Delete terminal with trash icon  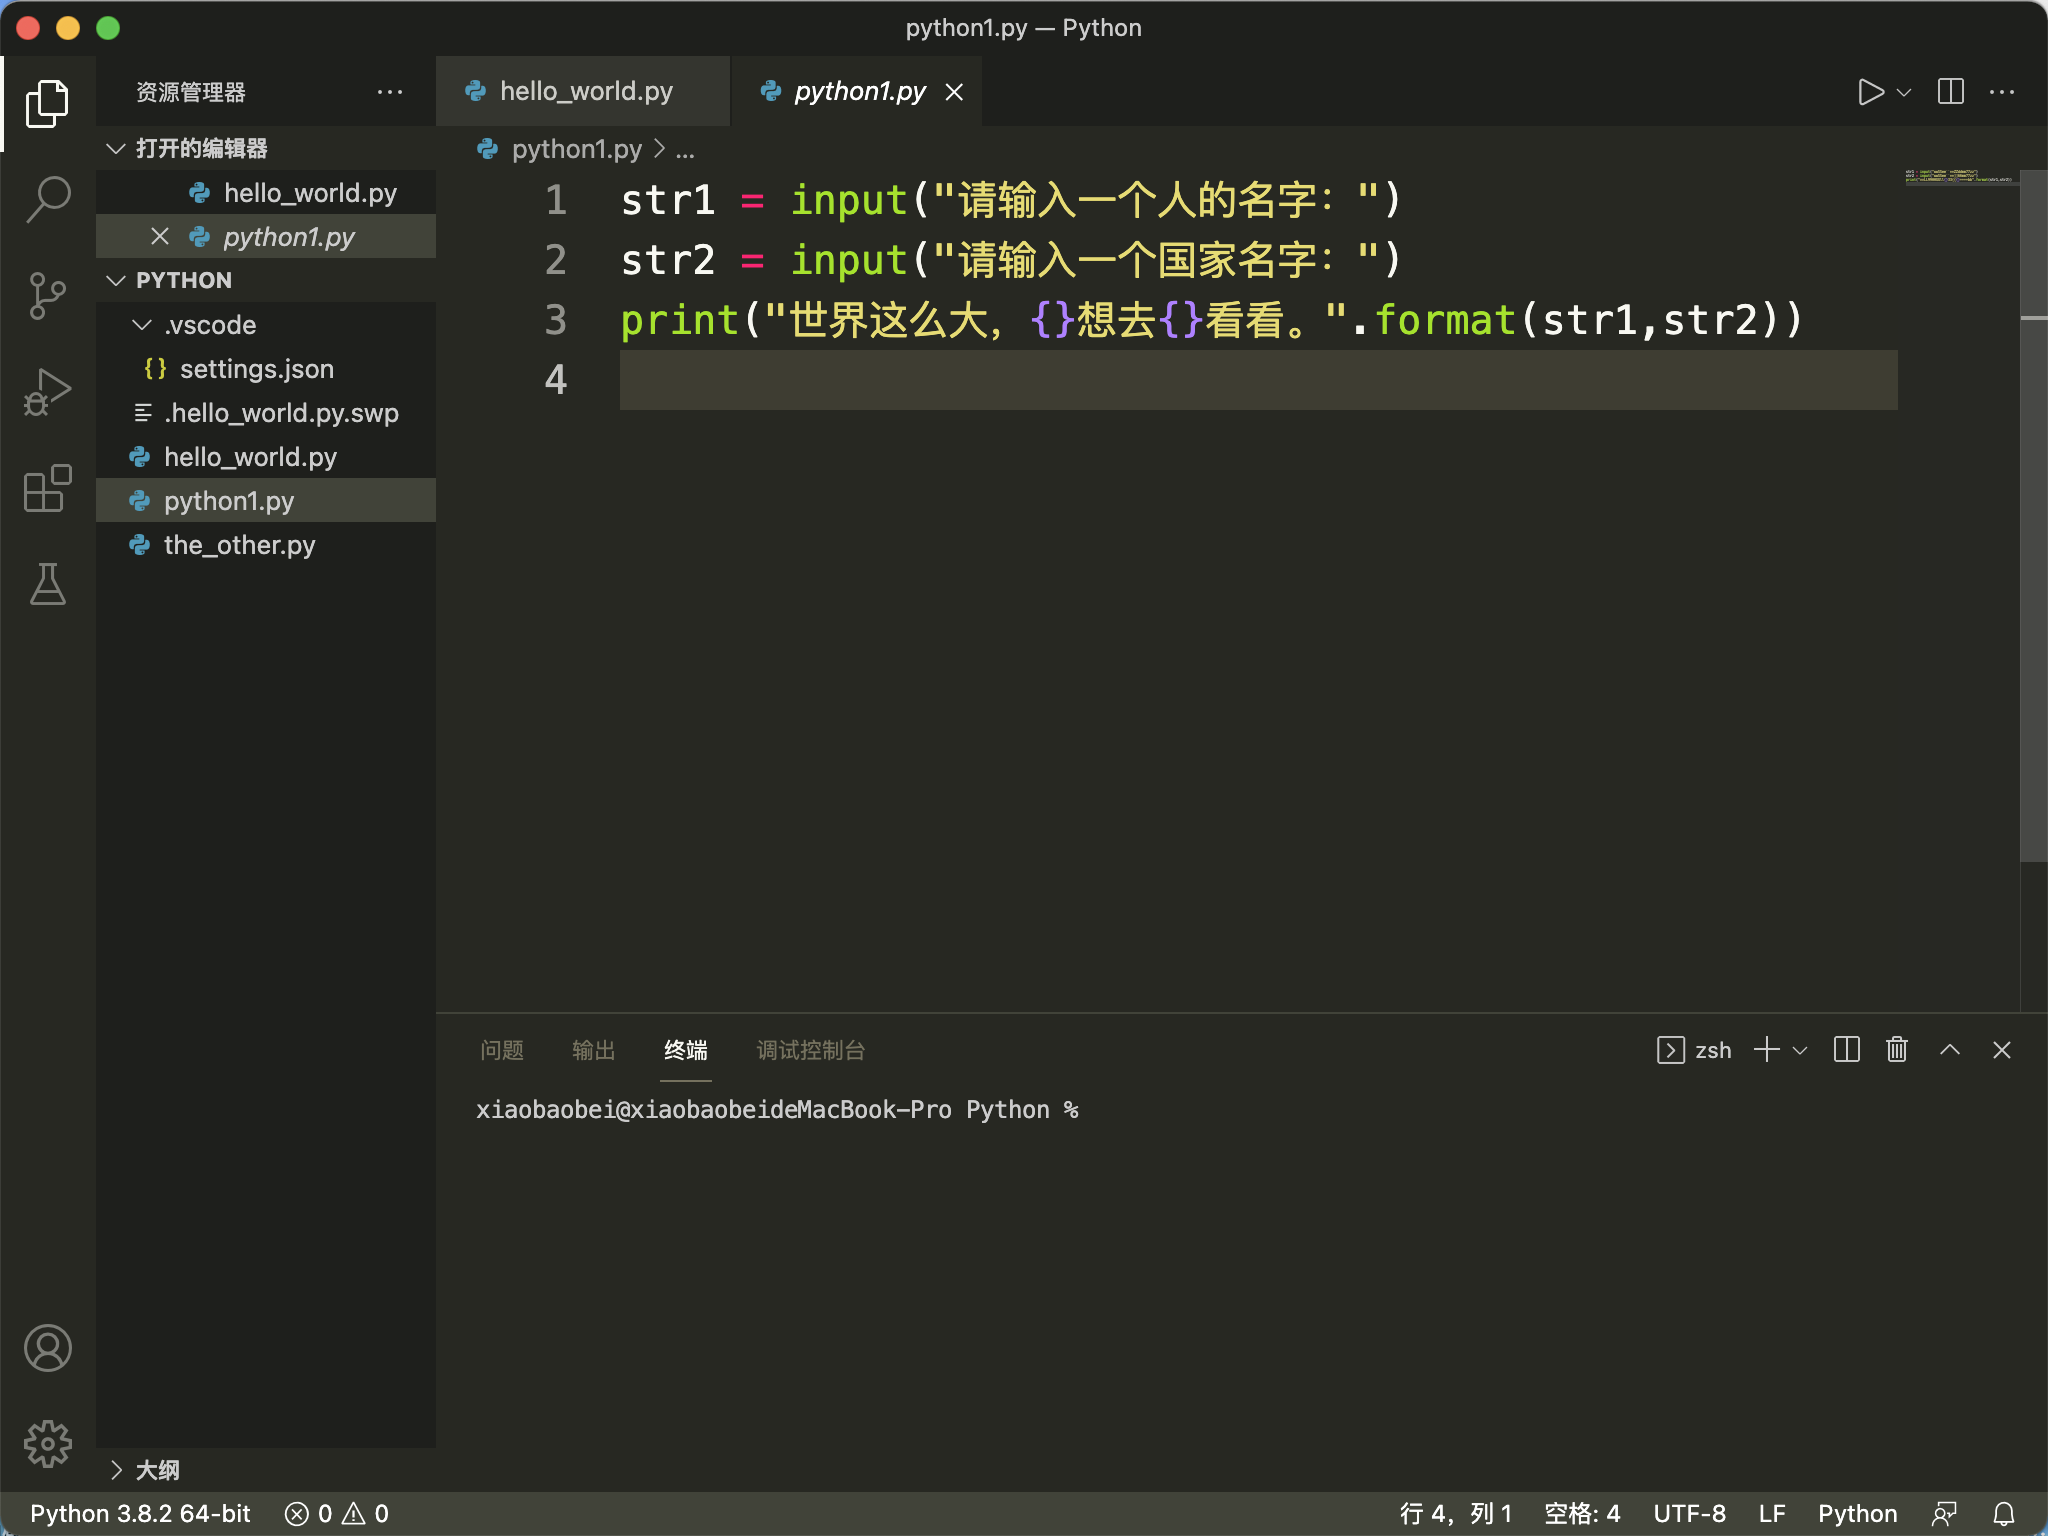(x=1897, y=1050)
